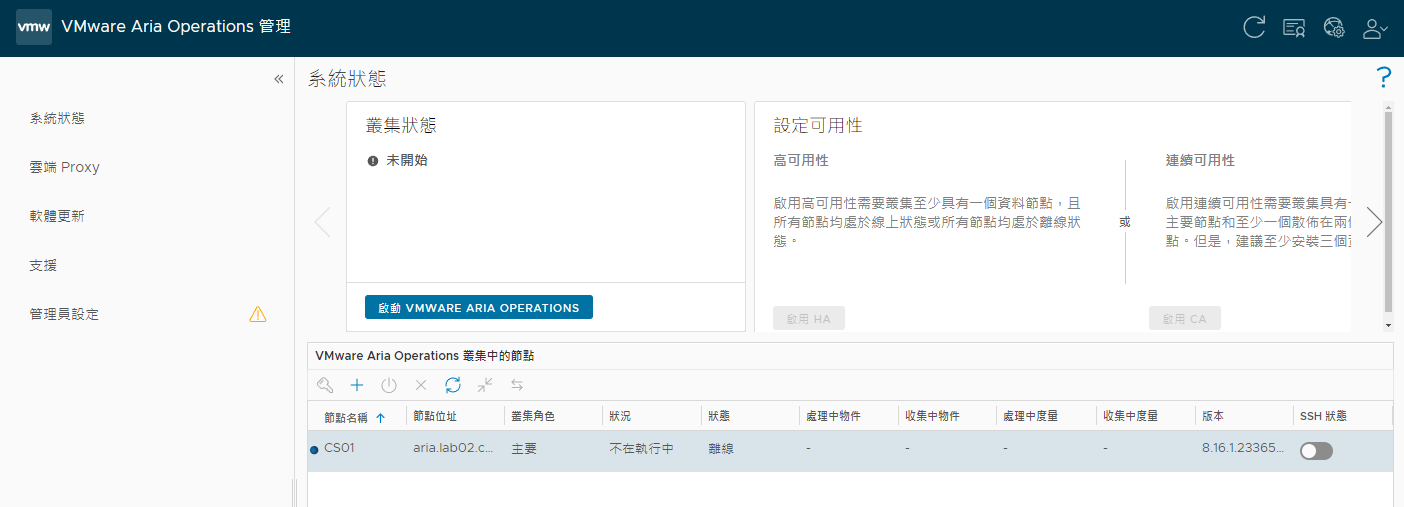The height and width of the screenshot is (507, 1404).
Task: Click the 設定可用性 card title
Action: [x=818, y=125]
